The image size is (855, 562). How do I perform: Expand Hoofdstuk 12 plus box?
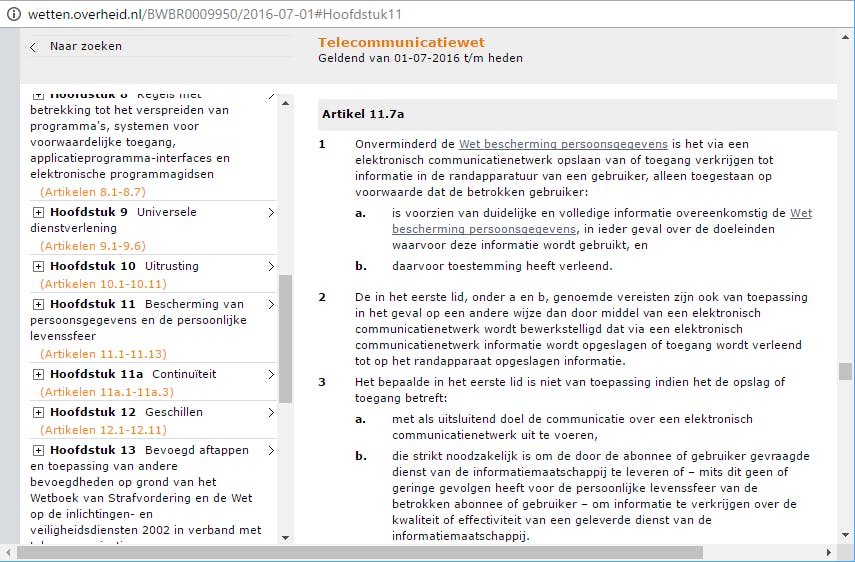point(38,412)
